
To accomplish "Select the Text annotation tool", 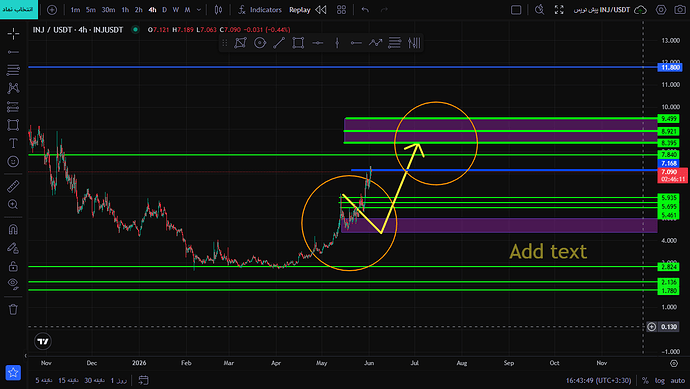I will tap(13, 143).
